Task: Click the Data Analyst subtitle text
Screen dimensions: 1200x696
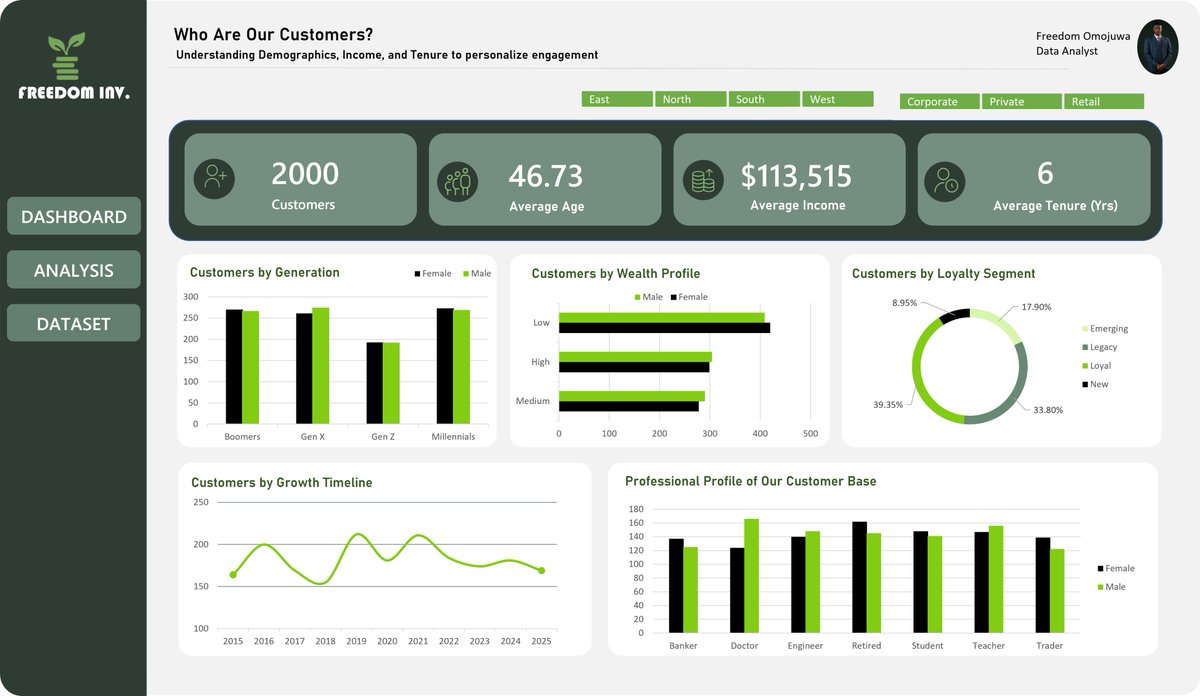Action: coord(1067,51)
